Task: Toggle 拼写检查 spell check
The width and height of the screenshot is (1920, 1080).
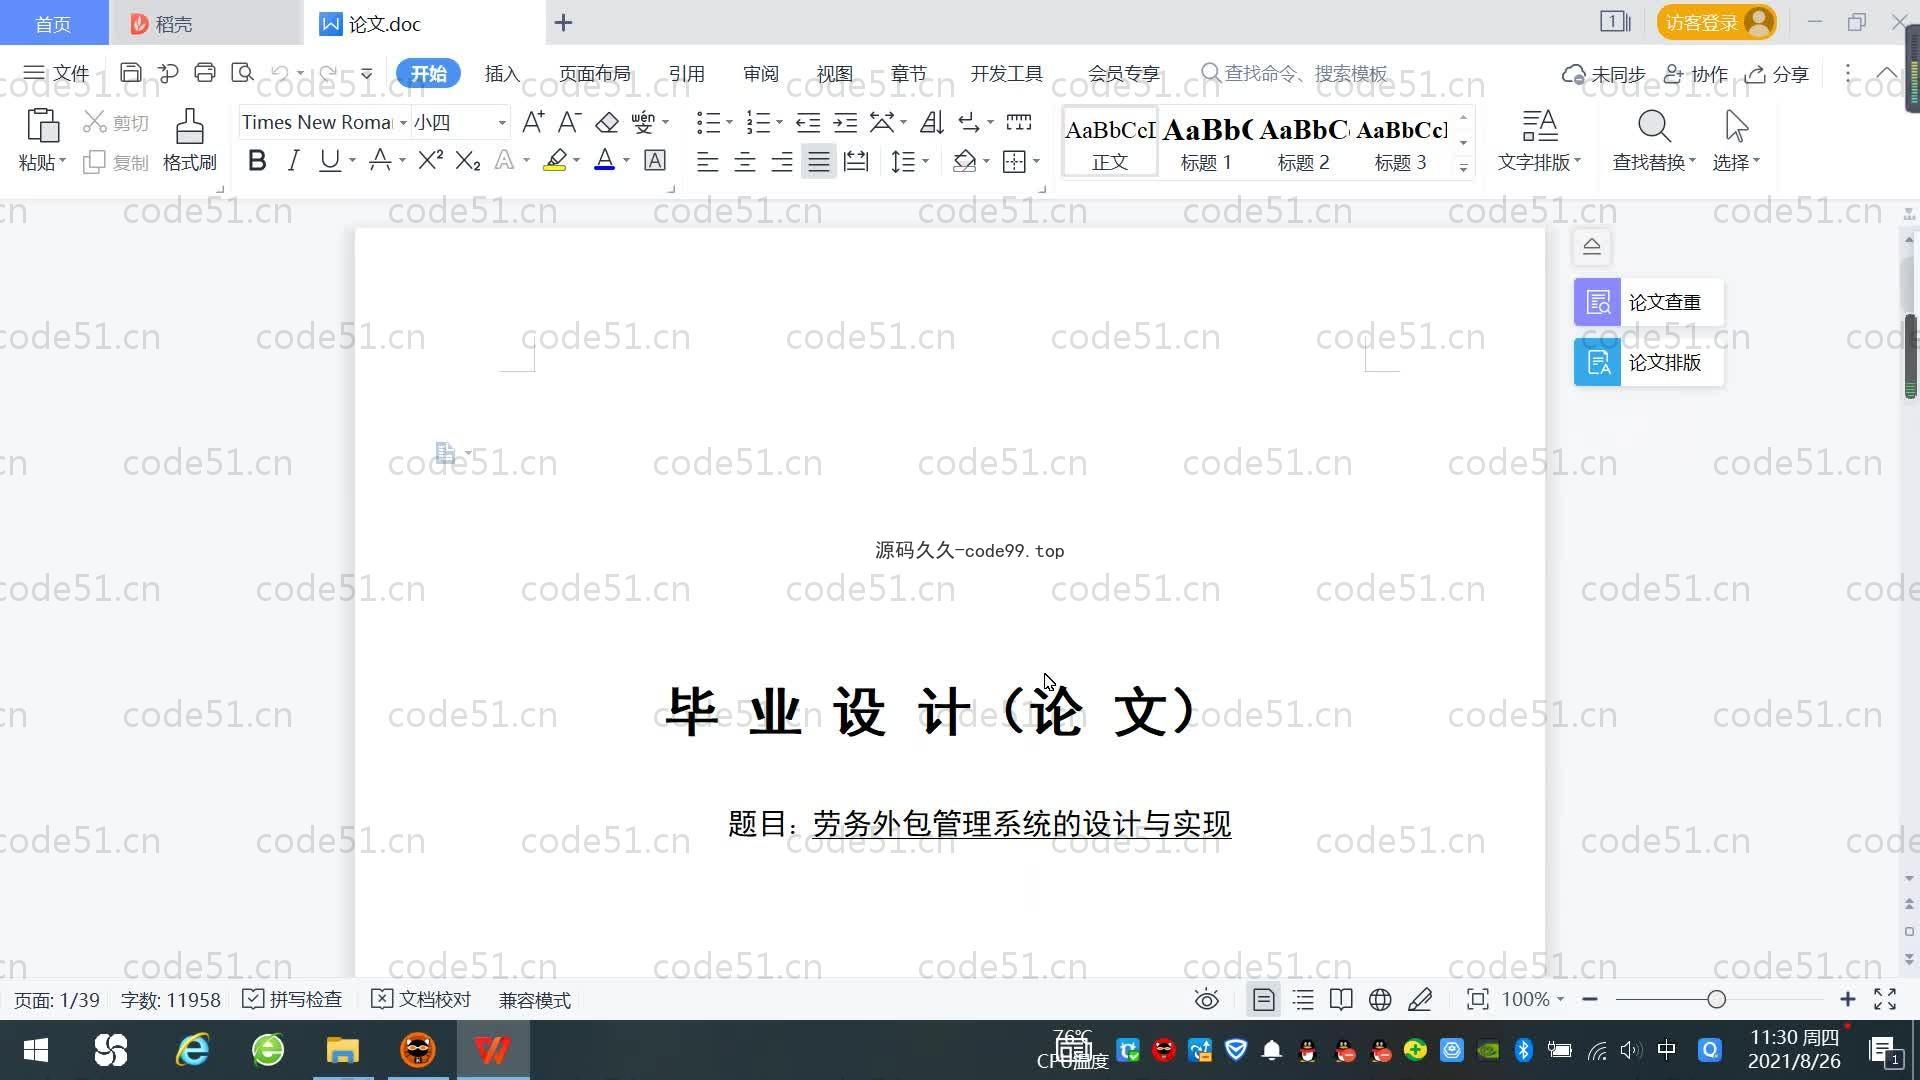Action: (x=293, y=1000)
